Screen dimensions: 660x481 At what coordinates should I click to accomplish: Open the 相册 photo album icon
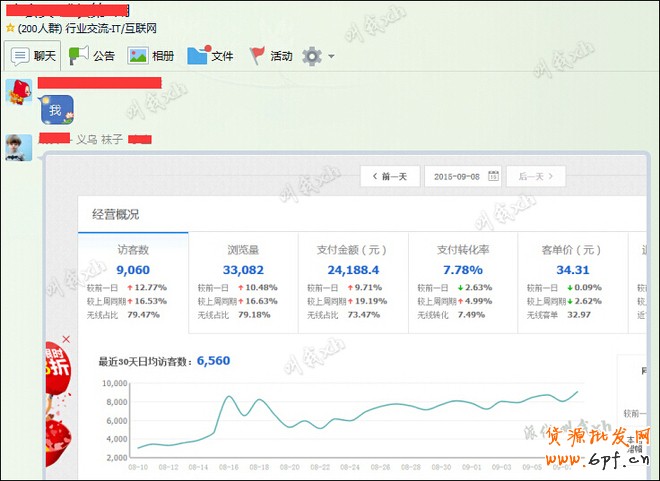pos(138,56)
